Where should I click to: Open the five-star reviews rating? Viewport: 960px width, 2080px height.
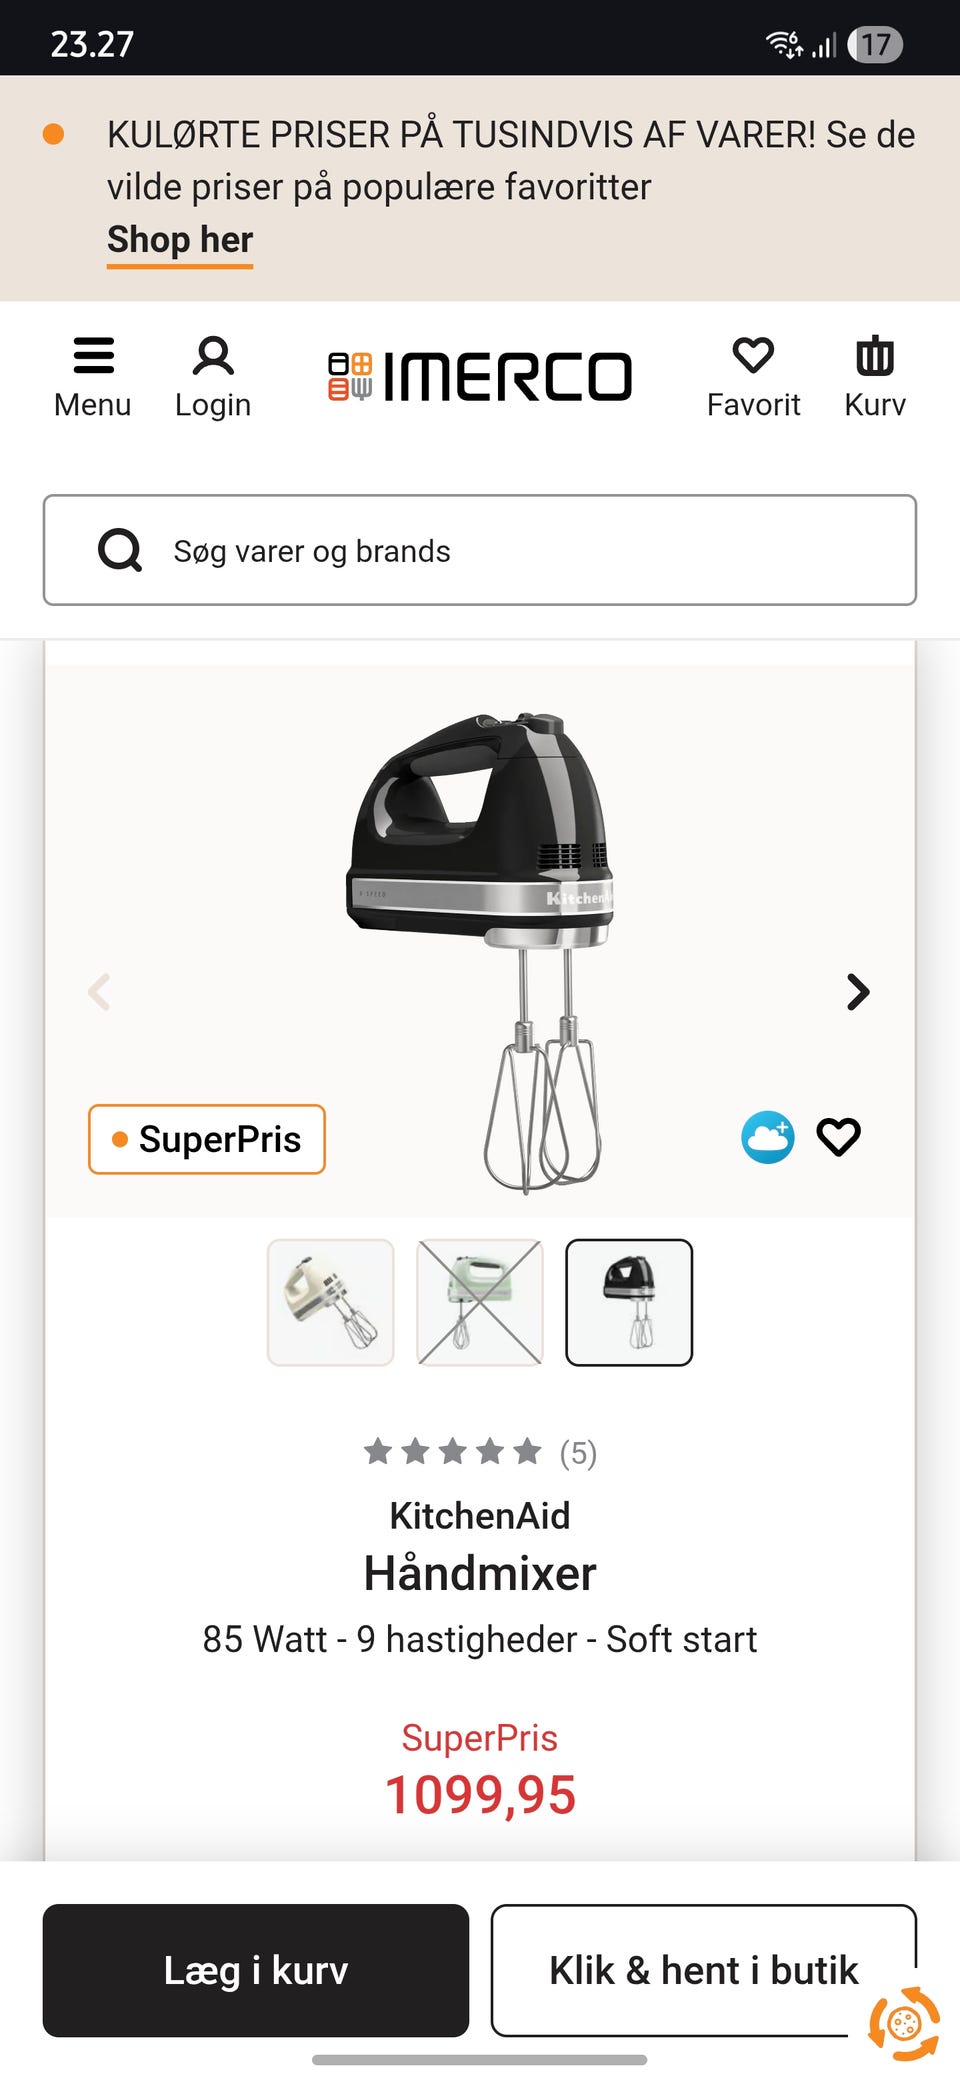coord(480,1452)
